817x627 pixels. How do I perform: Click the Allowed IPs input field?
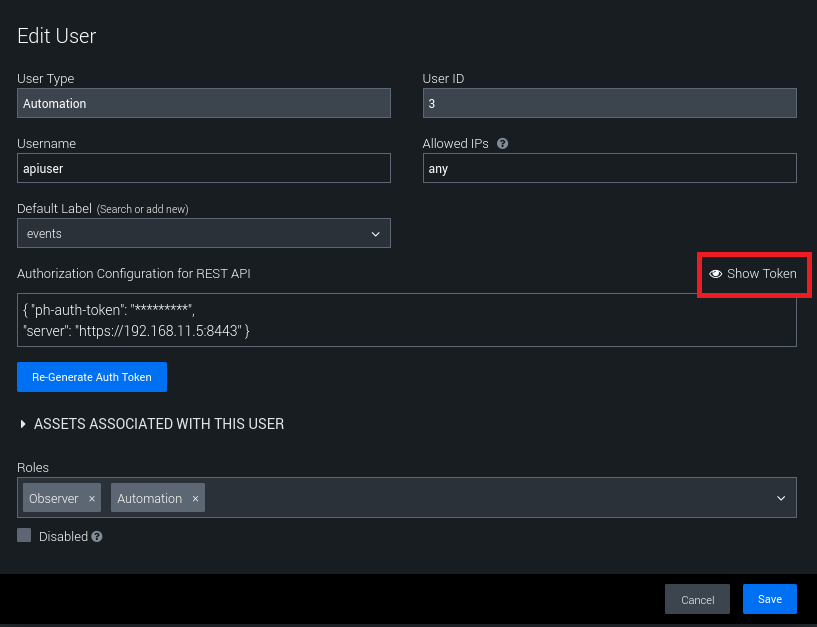coord(609,169)
